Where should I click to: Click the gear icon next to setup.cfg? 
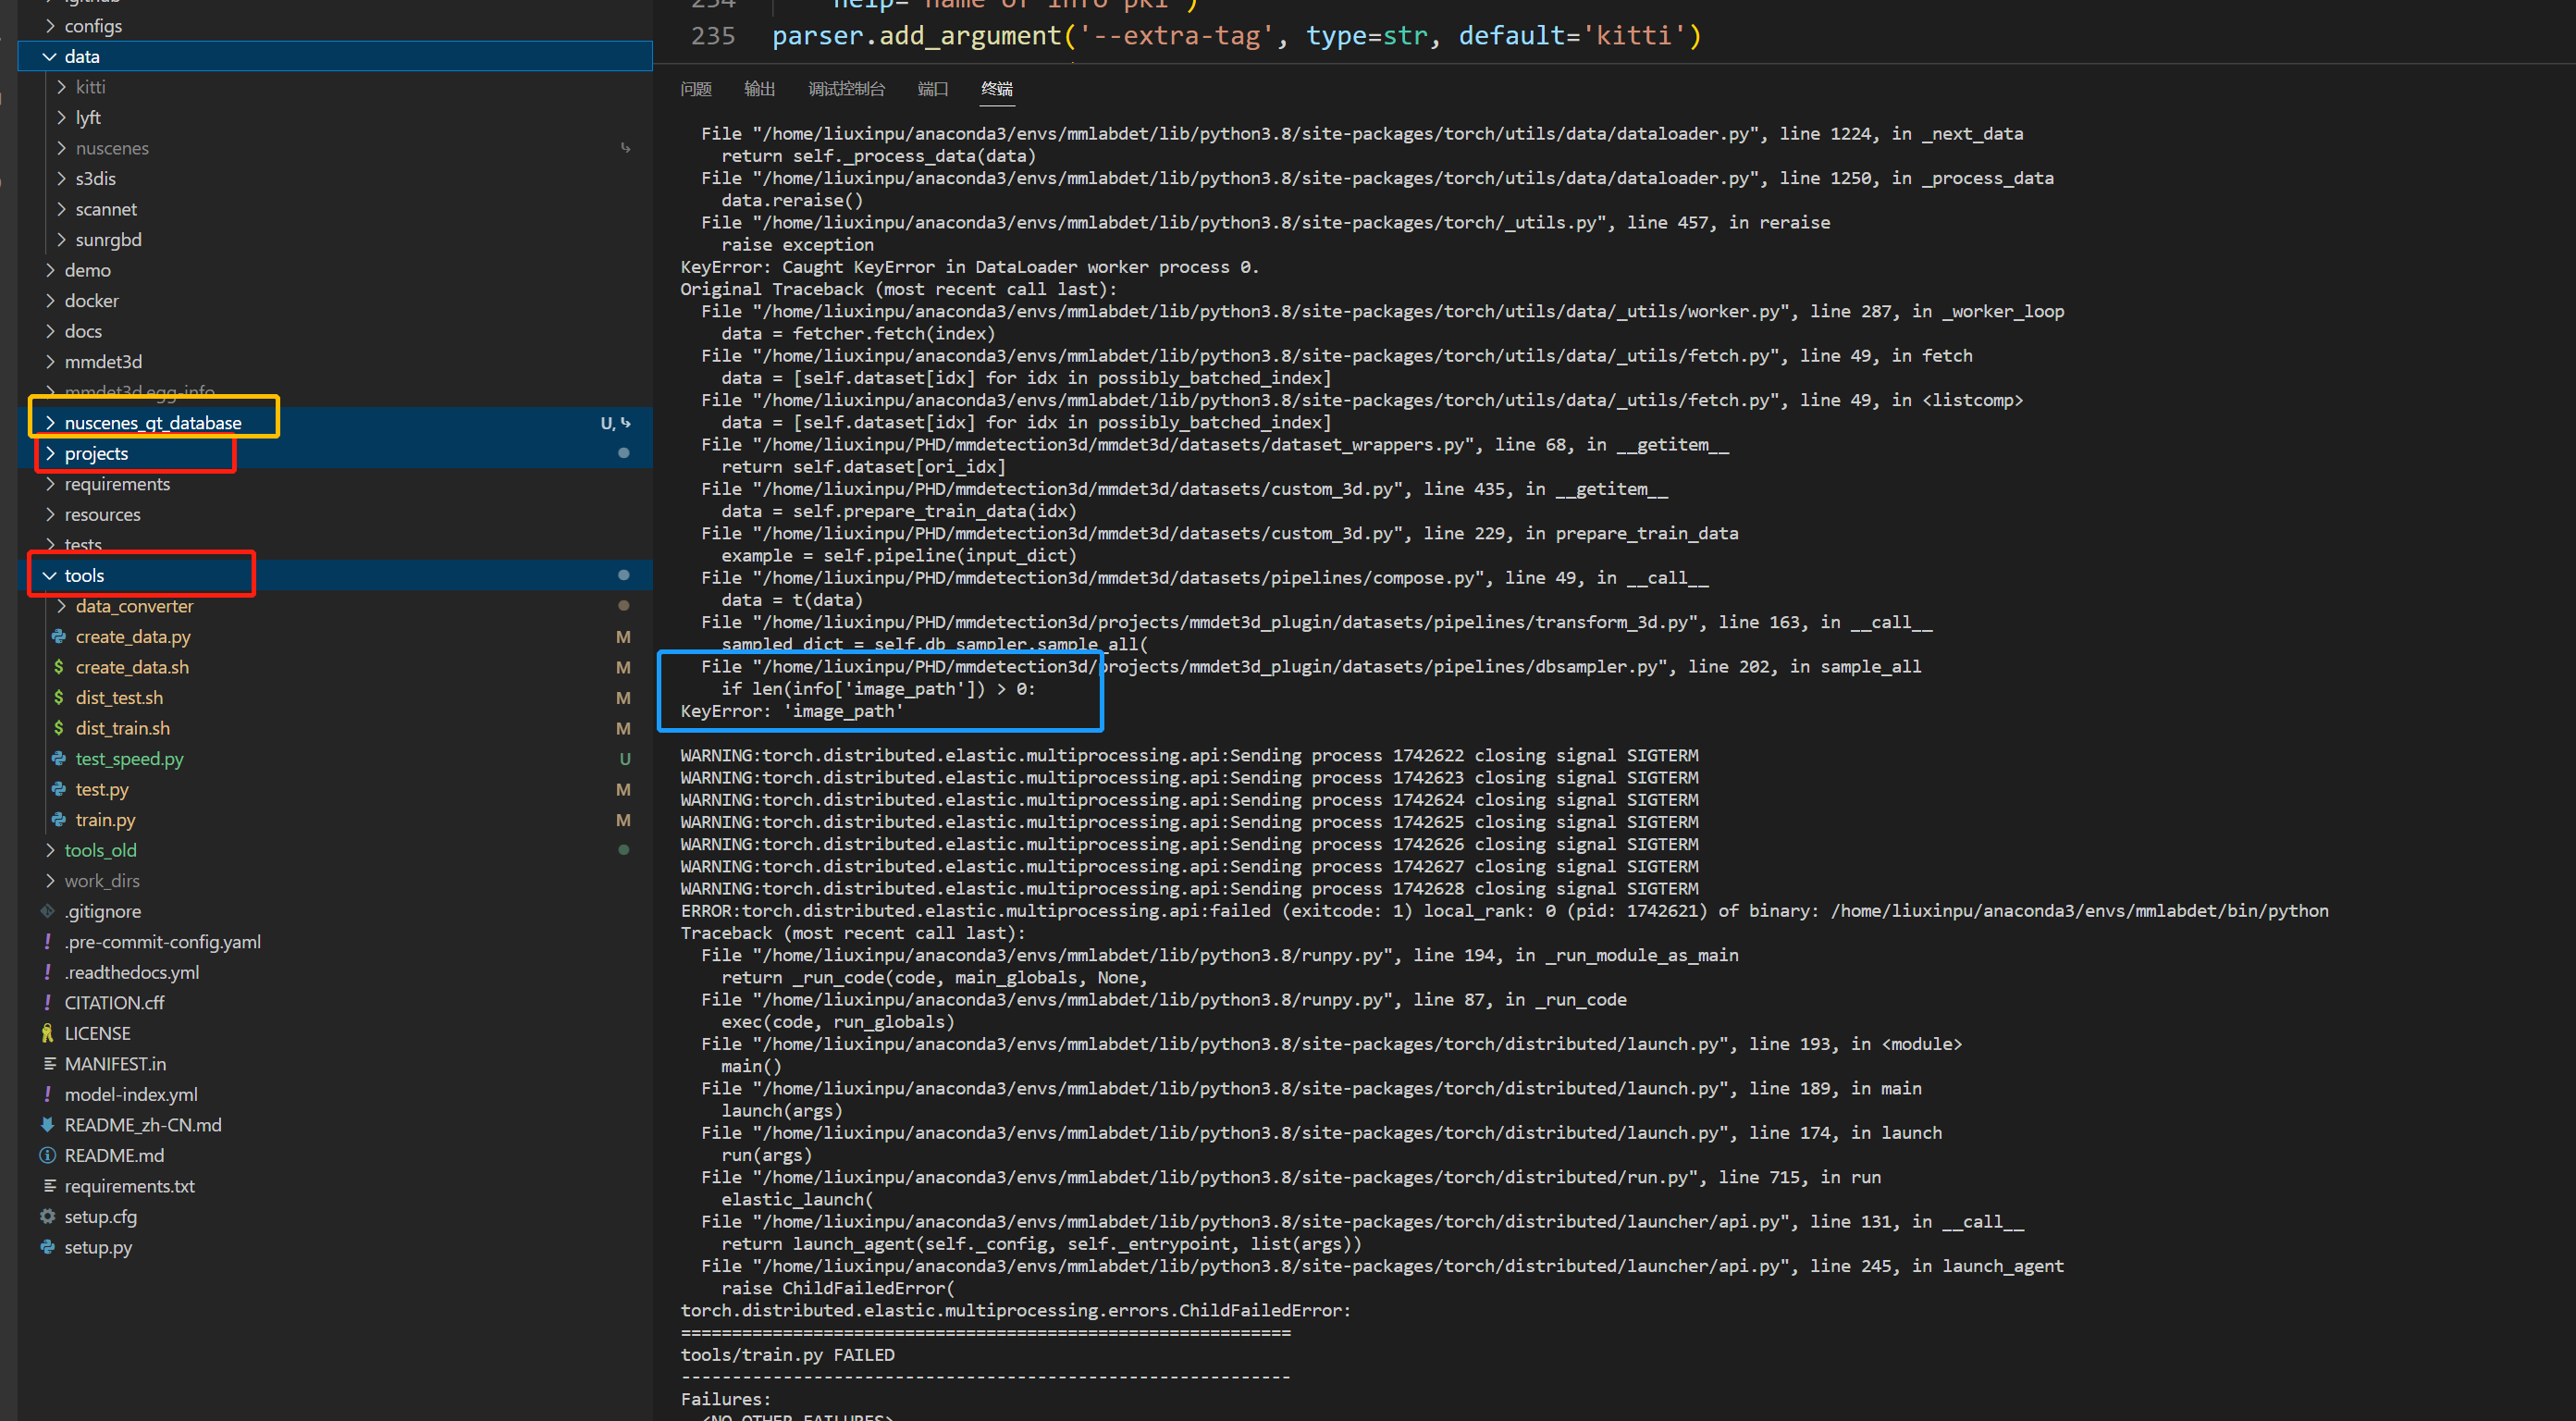(x=47, y=1216)
